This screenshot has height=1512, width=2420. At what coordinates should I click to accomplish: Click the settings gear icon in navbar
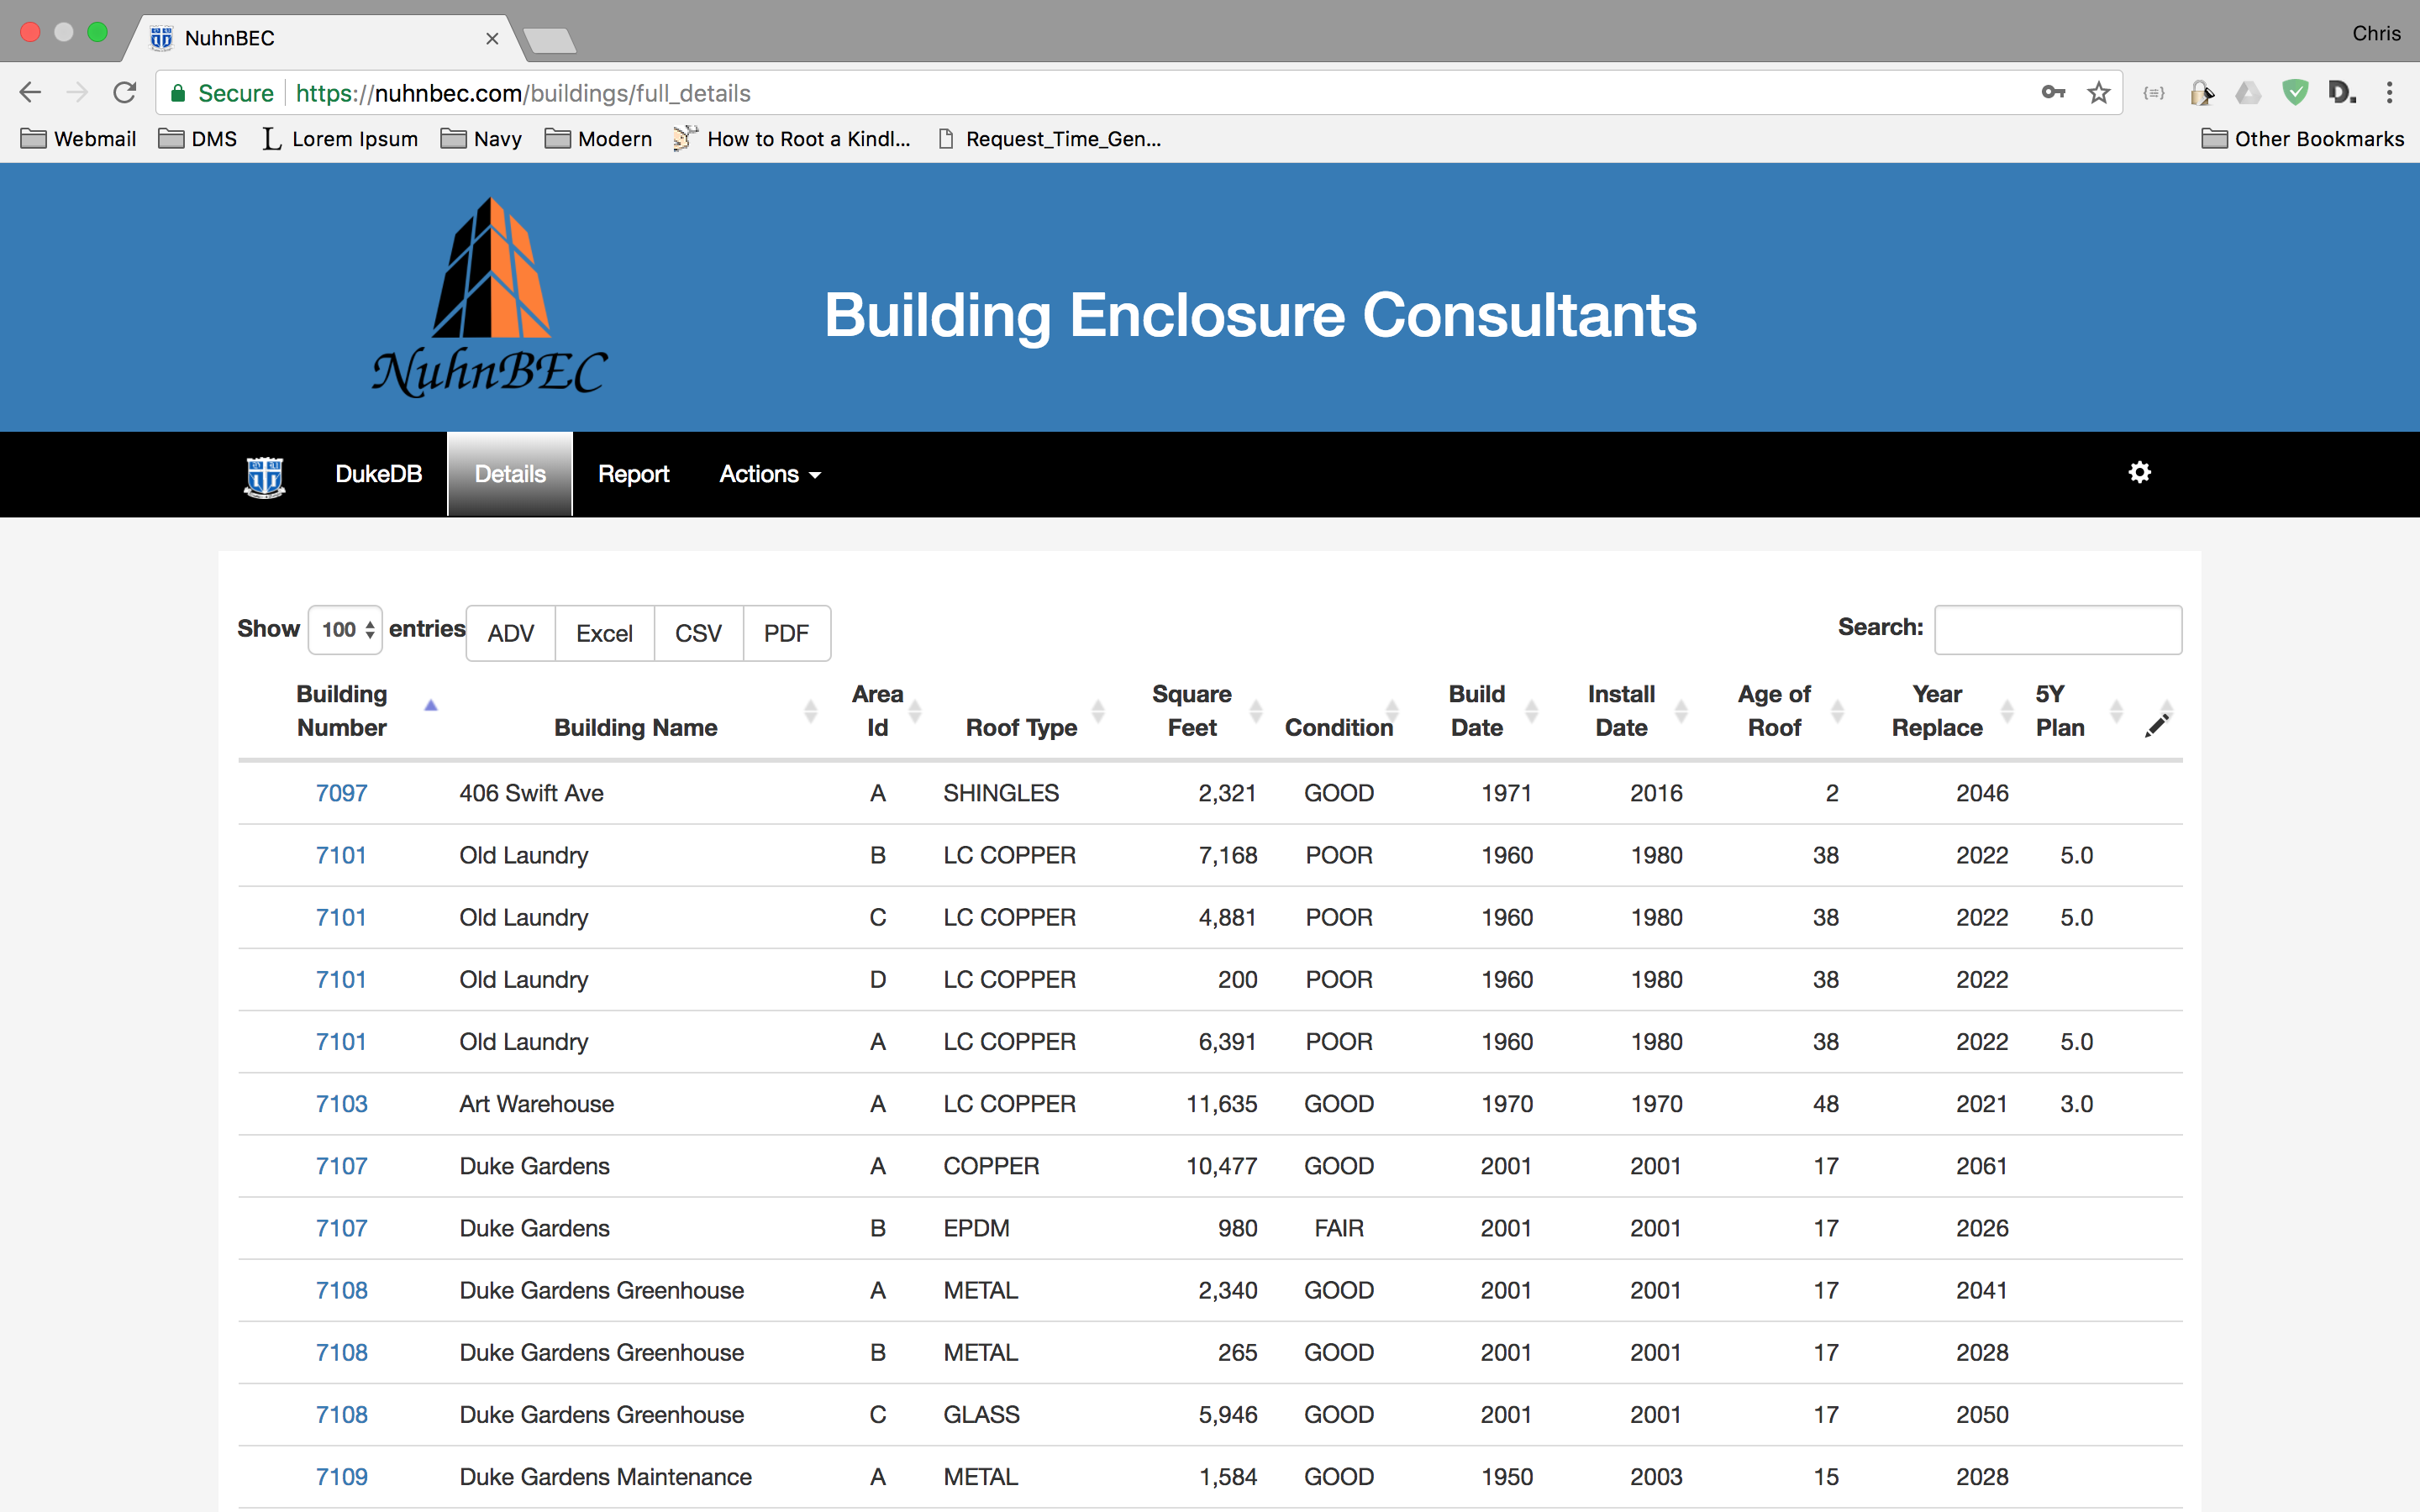pyautogui.click(x=2139, y=472)
